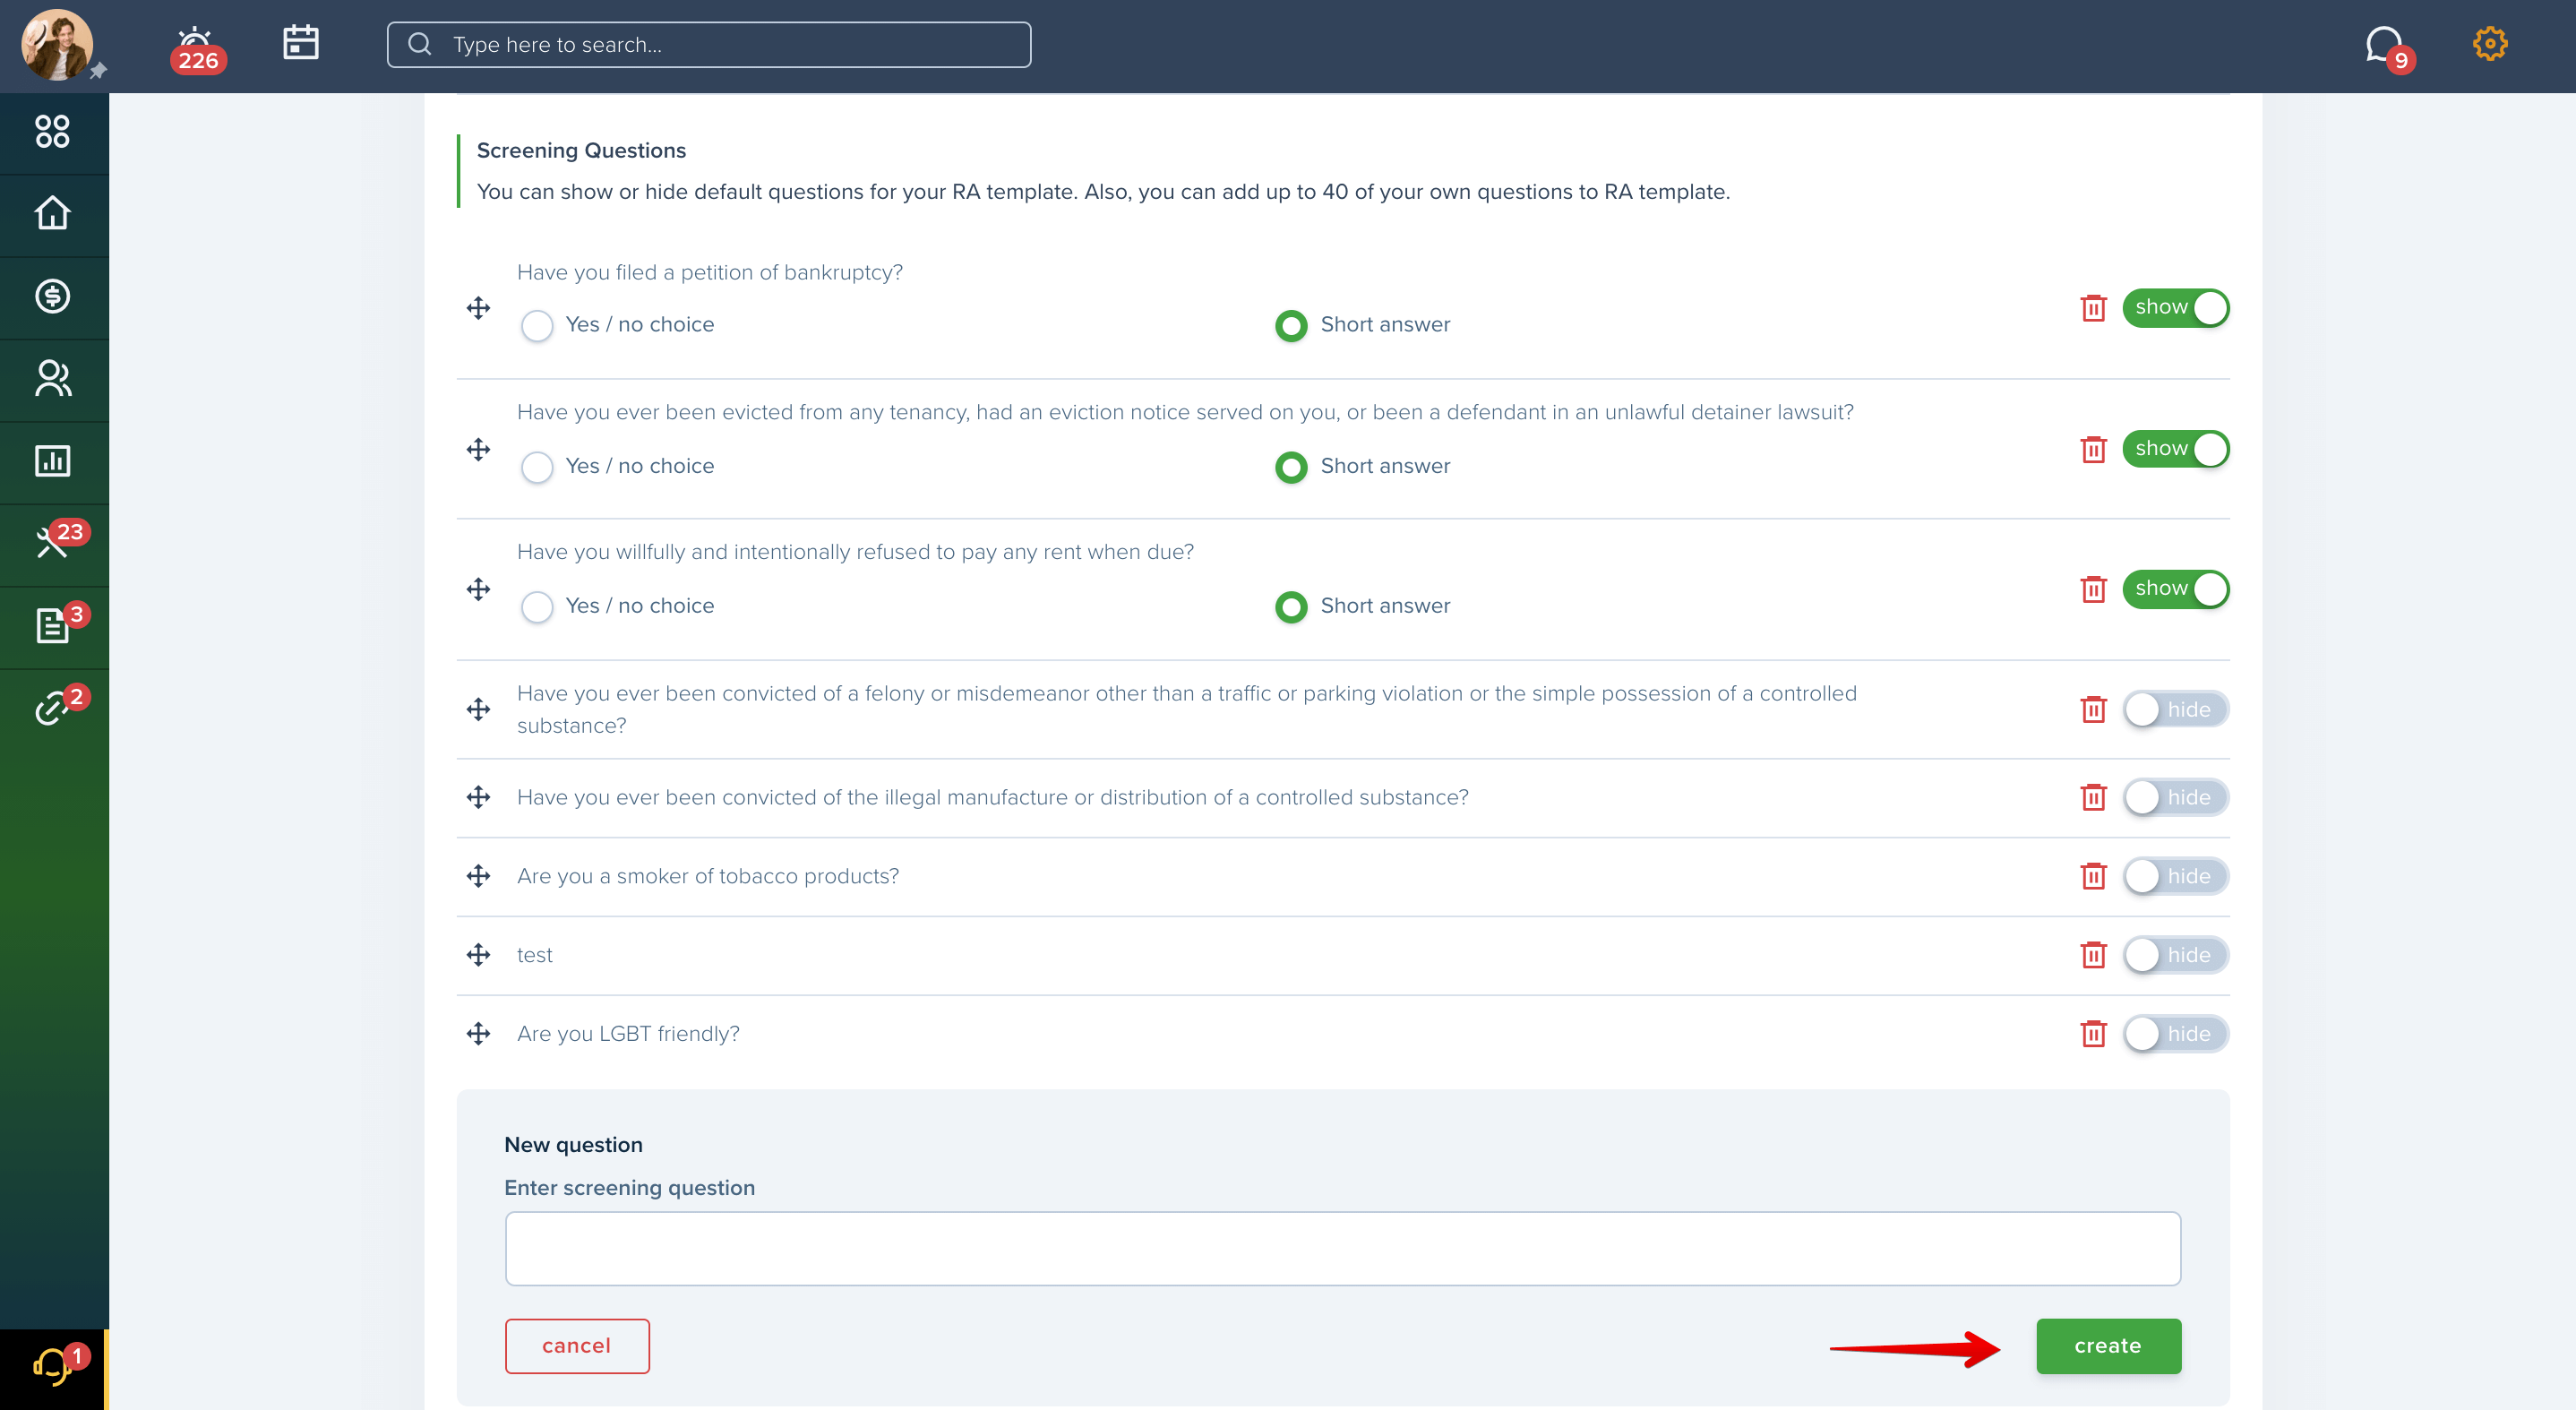Open the people contacts icon in sidebar
2576x1410 pixels.
[52, 378]
